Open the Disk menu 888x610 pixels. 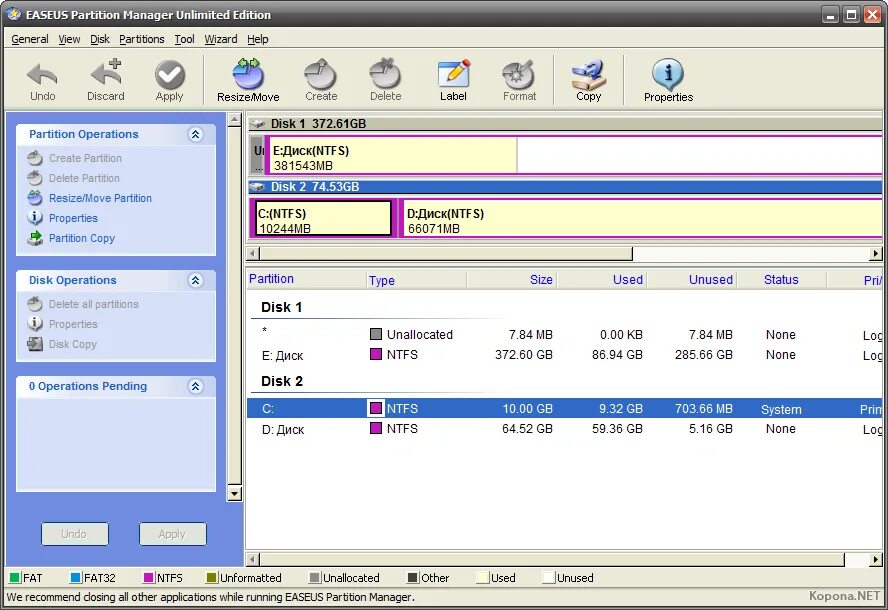(100, 39)
